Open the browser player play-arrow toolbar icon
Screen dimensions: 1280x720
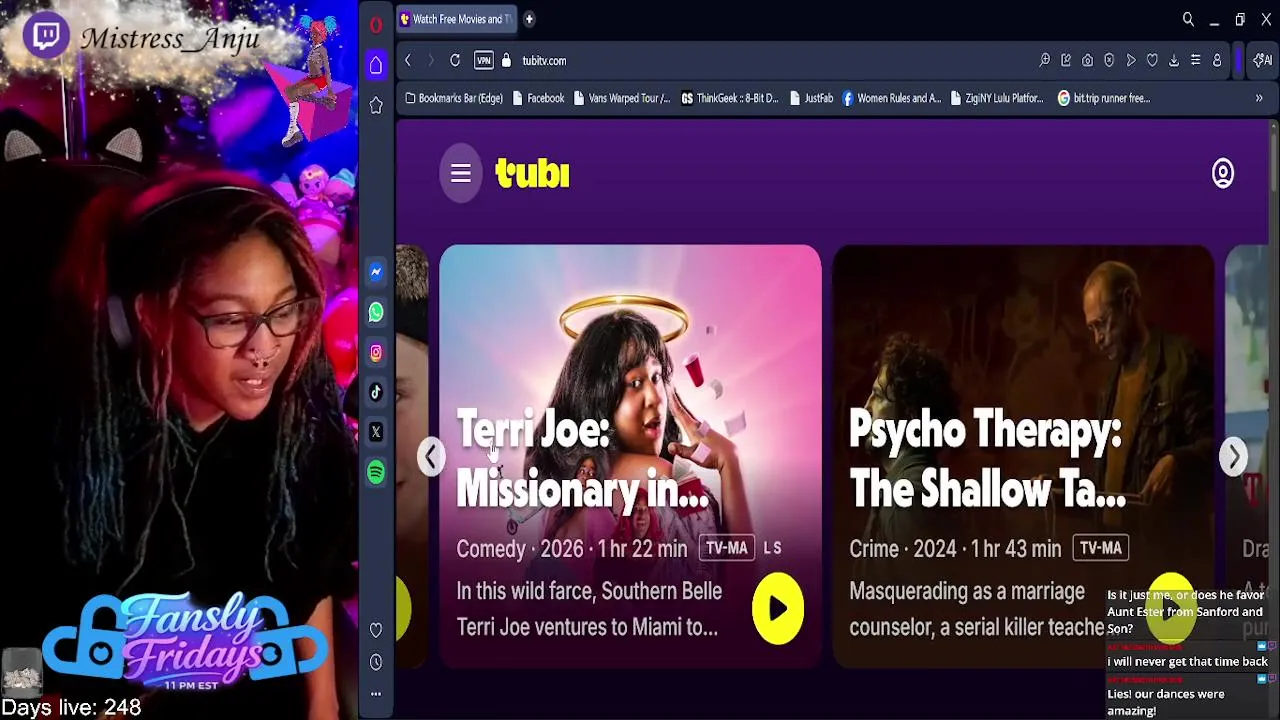tap(1131, 61)
